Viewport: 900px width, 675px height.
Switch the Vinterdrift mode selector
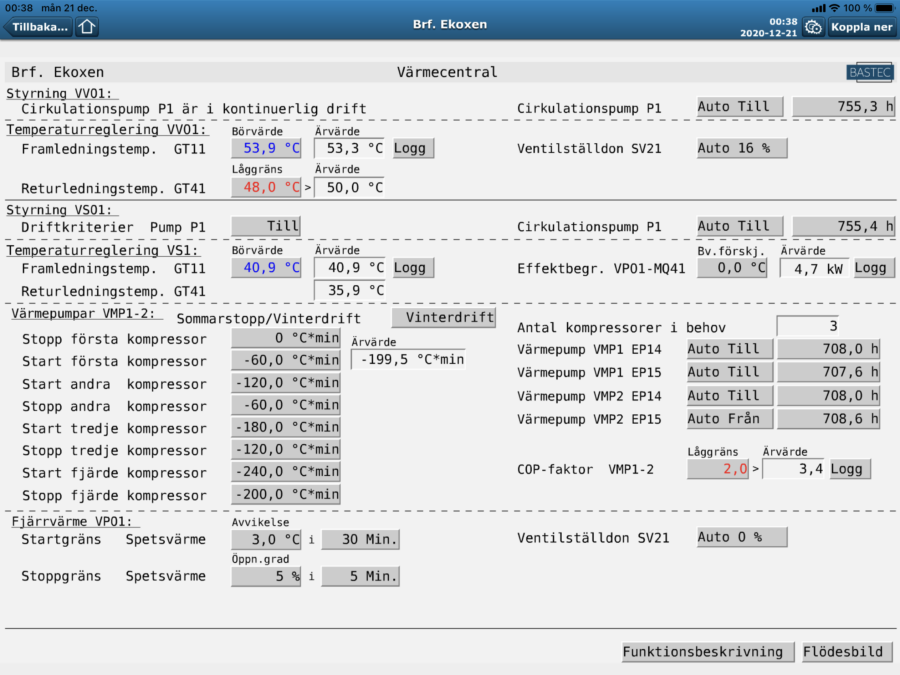click(x=444, y=317)
